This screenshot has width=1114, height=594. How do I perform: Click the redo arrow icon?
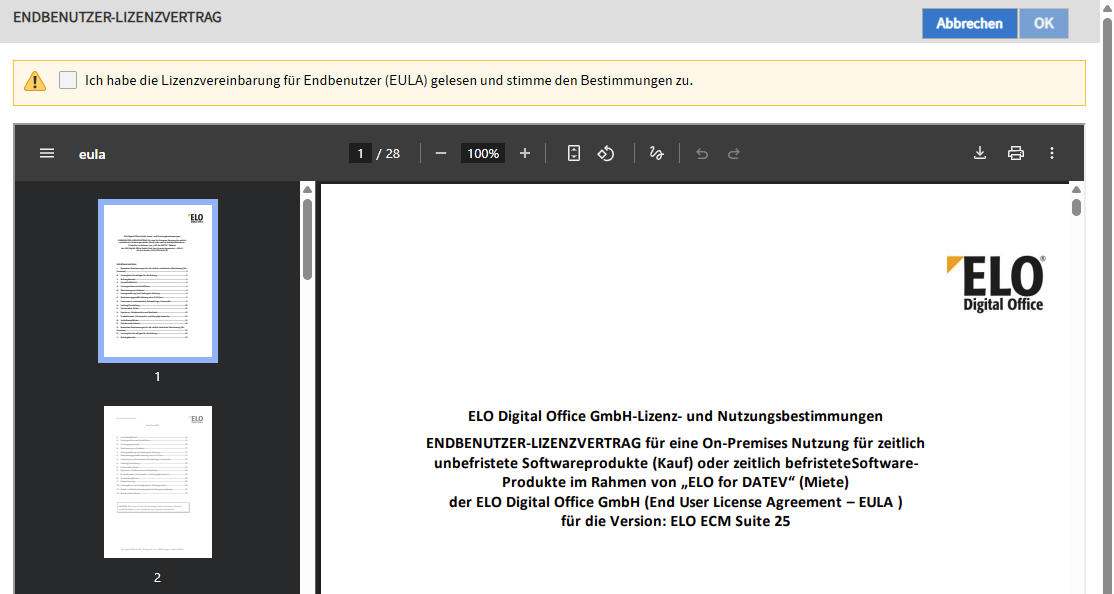coord(734,153)
